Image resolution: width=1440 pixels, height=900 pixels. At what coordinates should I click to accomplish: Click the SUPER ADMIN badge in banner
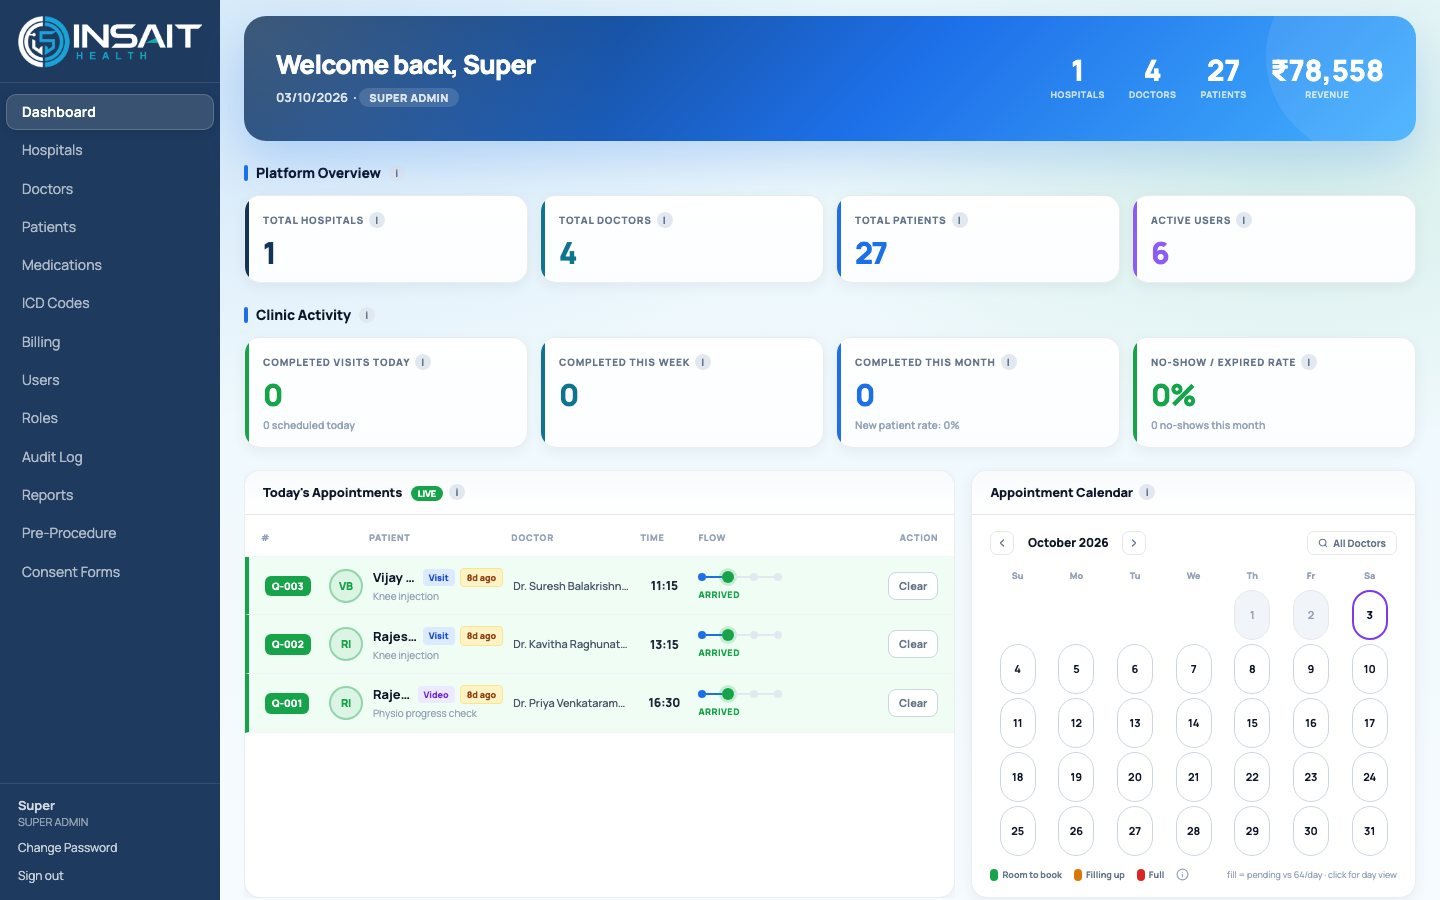click(x=409, y=98)
